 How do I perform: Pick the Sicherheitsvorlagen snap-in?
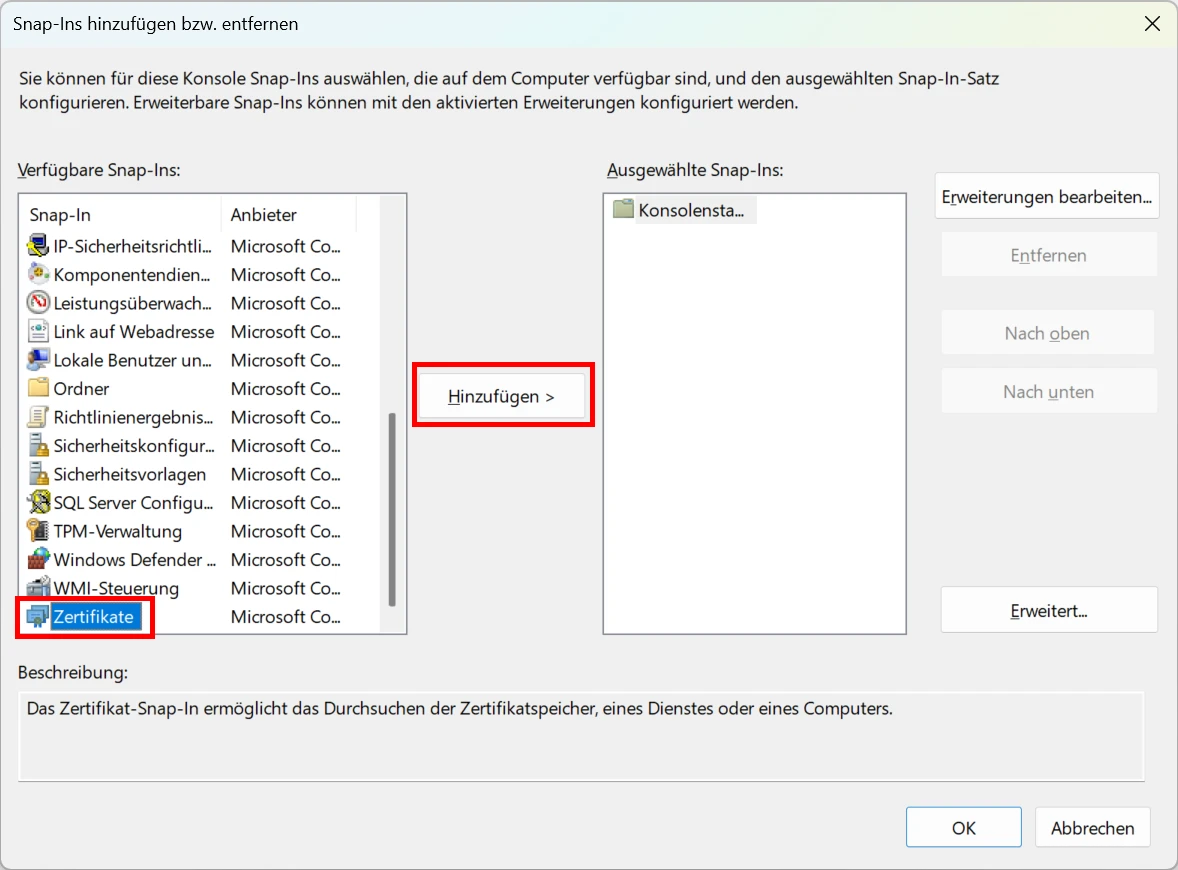pyautogui.click(x=129, y=474)
